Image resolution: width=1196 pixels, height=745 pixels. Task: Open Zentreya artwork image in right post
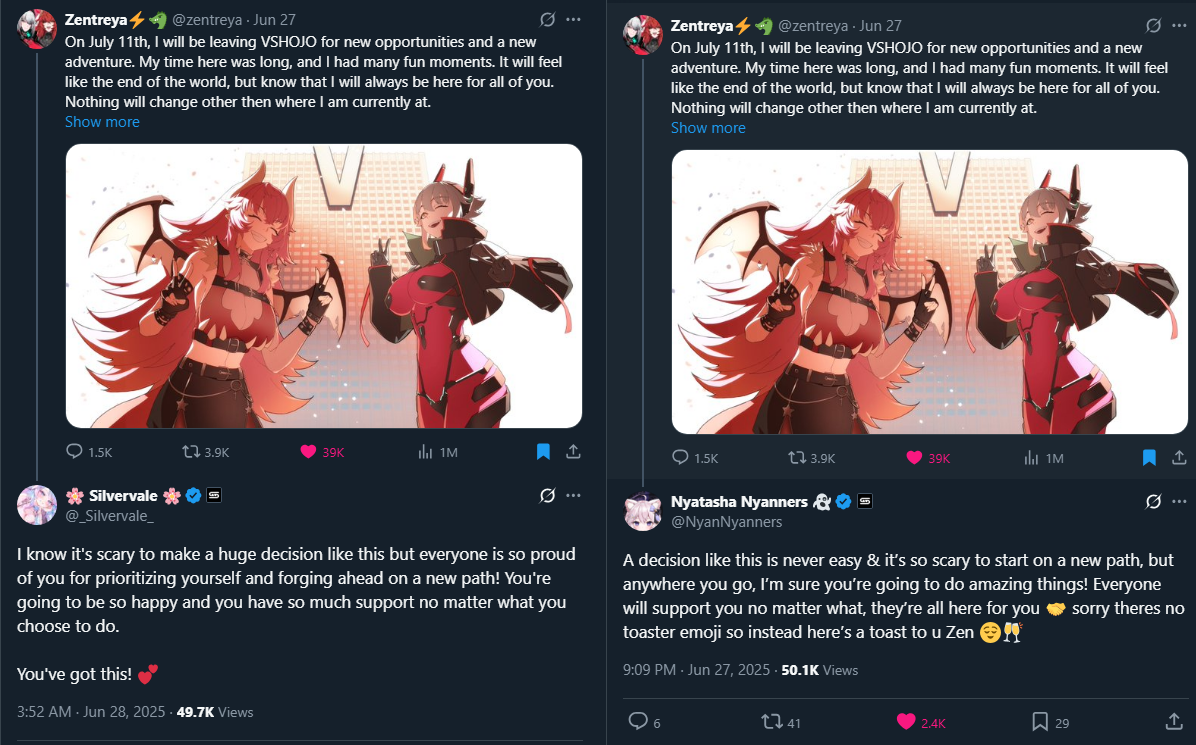pos(929,292)
